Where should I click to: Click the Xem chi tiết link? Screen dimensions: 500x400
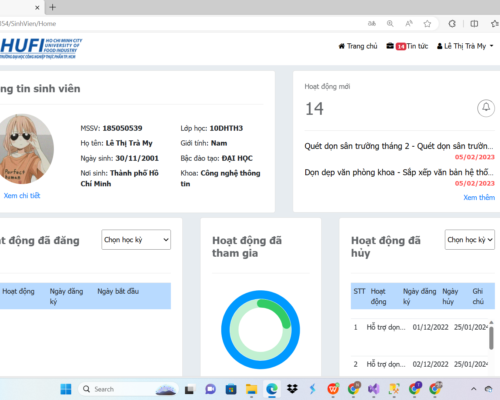coord(22,196)
